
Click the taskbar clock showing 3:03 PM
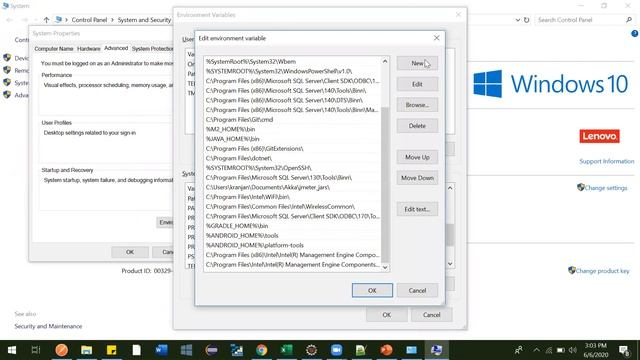point(595,350)
